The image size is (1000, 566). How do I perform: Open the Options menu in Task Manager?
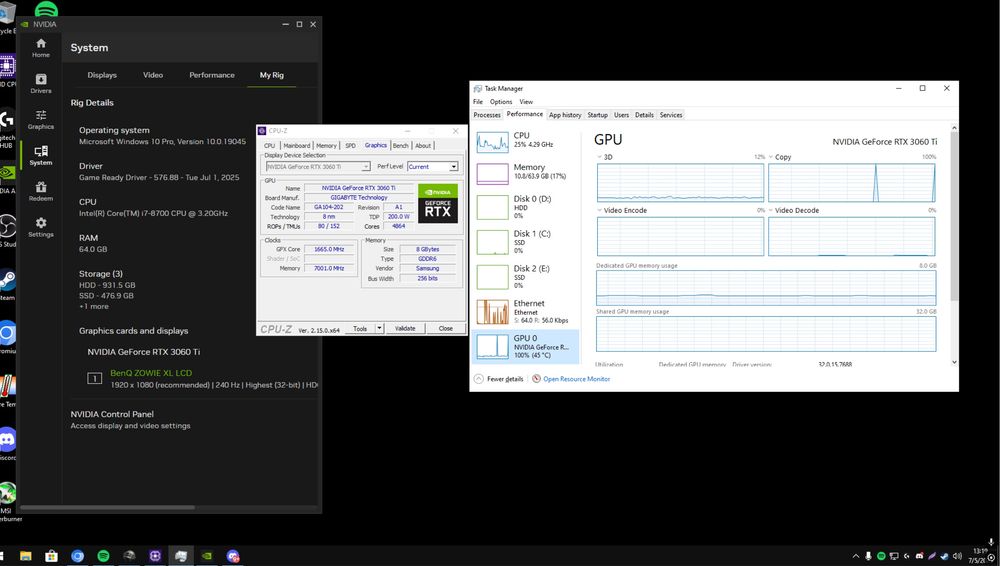click(501, 101)
